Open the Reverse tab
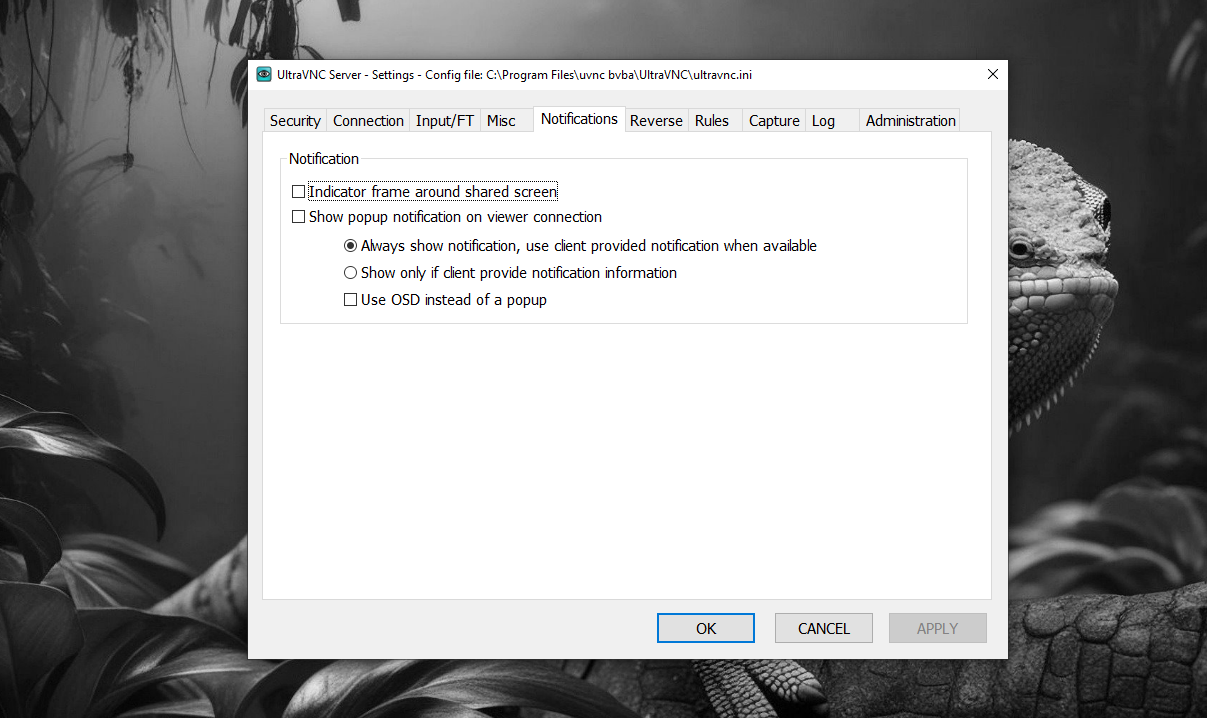The height and width of the screenshot is (718, 1207). (x=656, y=121)
